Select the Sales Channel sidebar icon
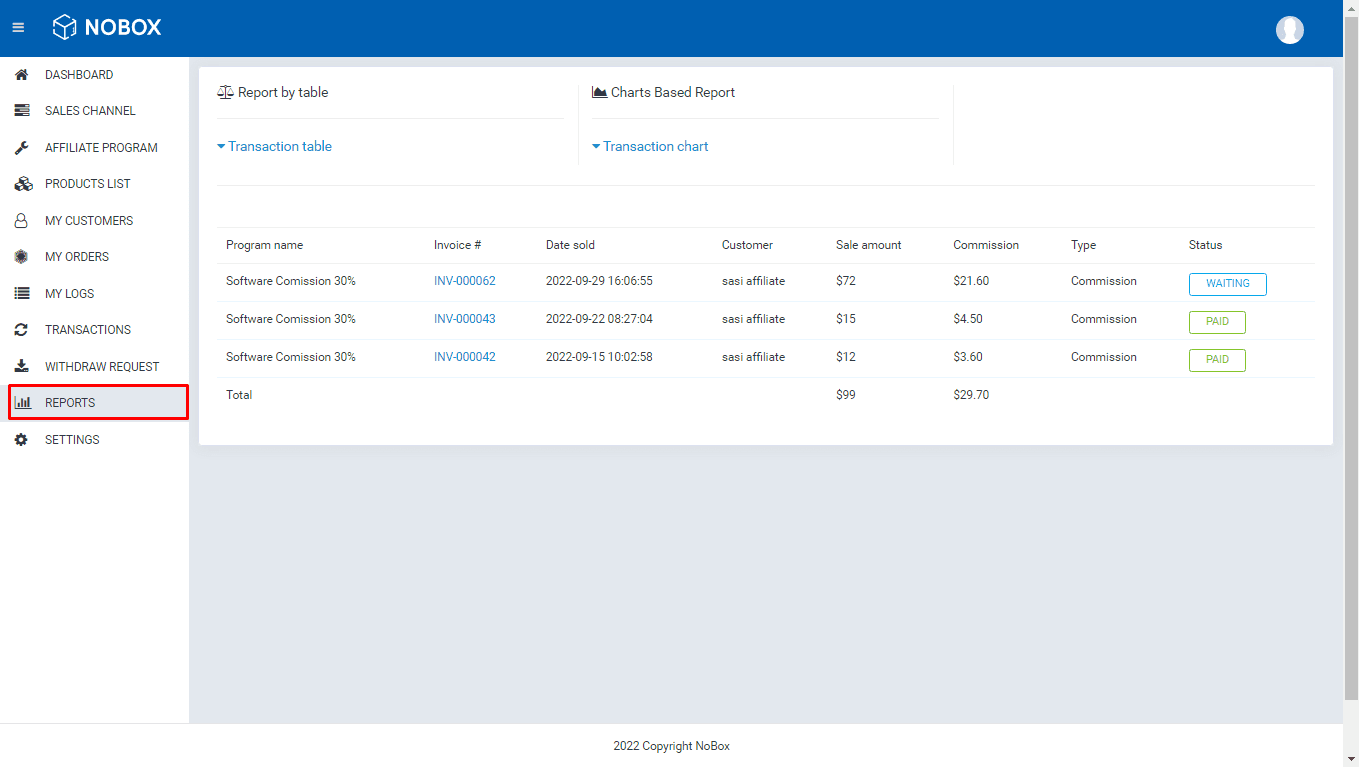This screenshot has height=767, width=1359. (x=21, y=110)
